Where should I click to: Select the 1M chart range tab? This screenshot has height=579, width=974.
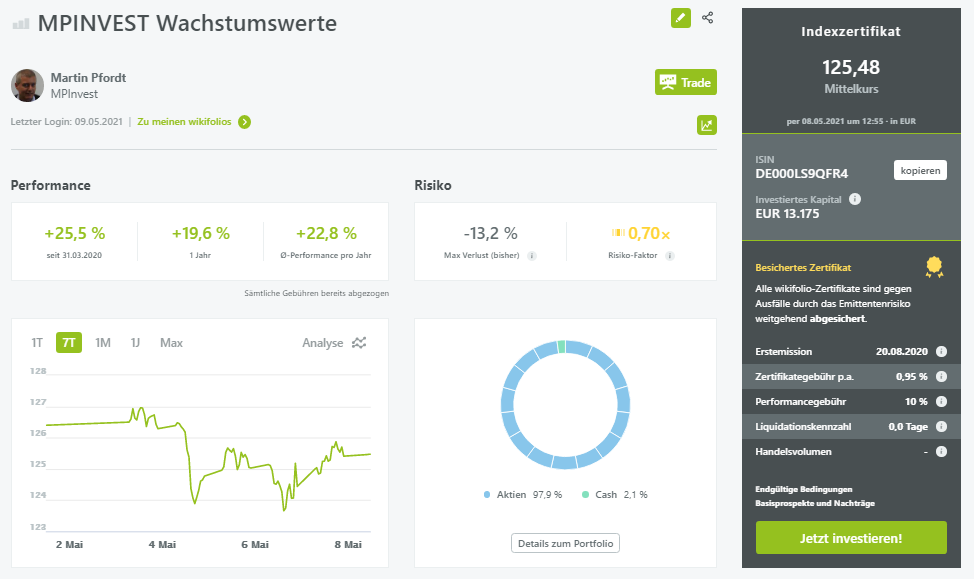[x=102, y=343]
